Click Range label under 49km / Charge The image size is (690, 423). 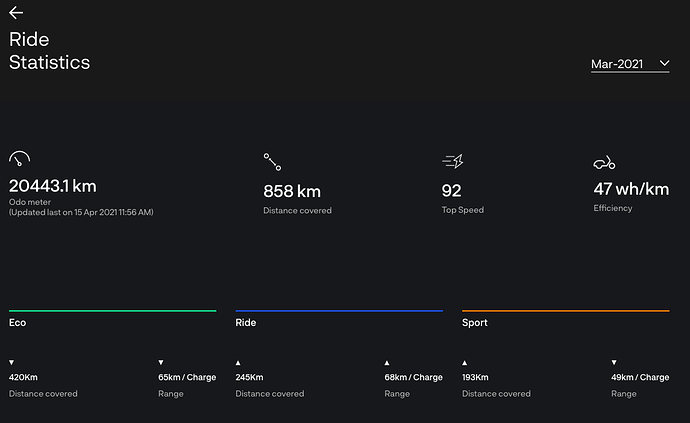tap(624, 394)
